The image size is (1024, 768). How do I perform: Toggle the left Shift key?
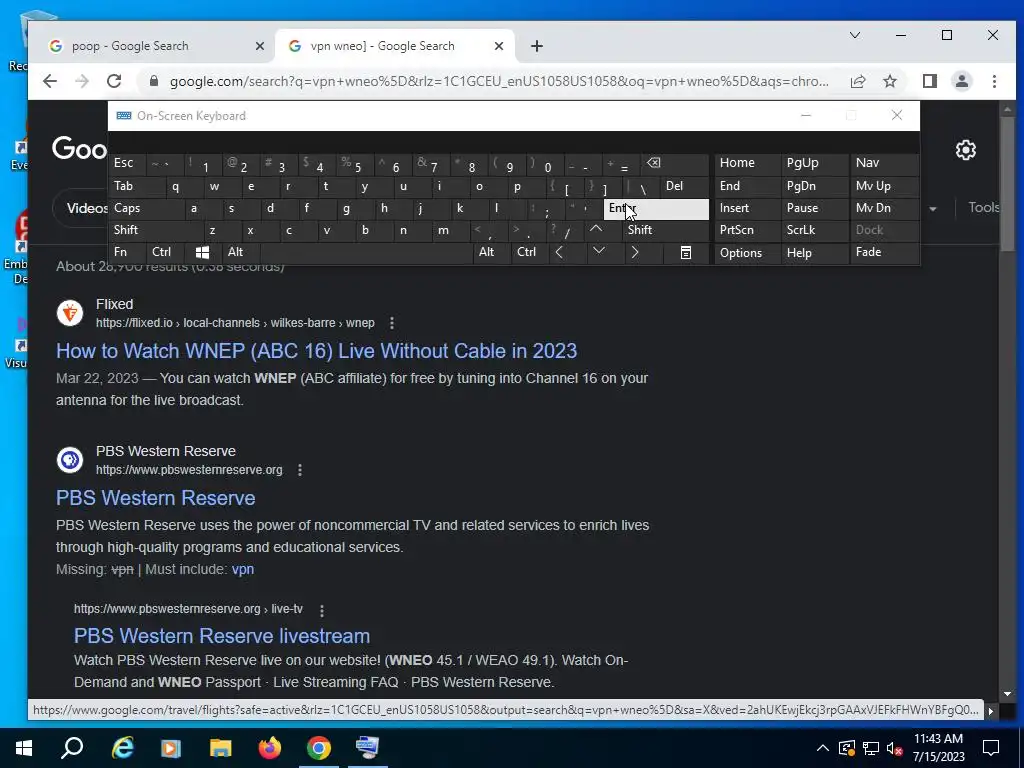click(157, 230)
